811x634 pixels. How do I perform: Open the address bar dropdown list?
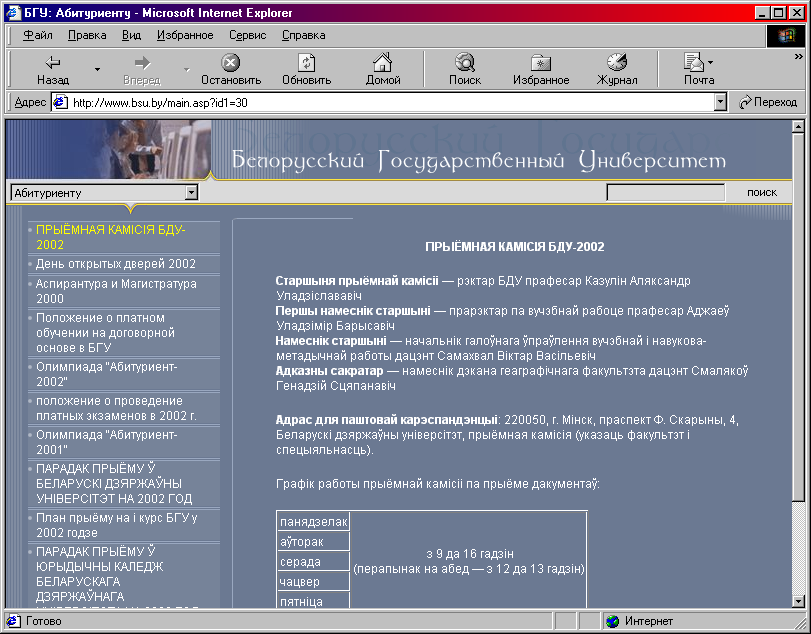pos(720,102)
